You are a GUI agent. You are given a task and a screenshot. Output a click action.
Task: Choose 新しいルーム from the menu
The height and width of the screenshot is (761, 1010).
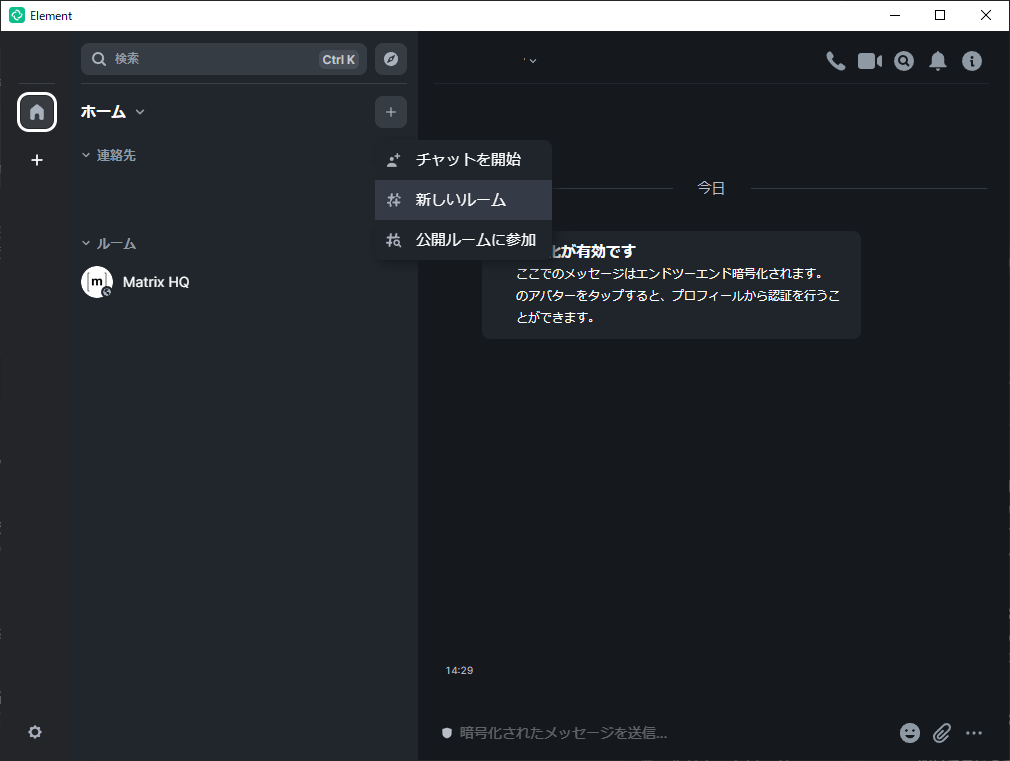click(x=463, y=200)
